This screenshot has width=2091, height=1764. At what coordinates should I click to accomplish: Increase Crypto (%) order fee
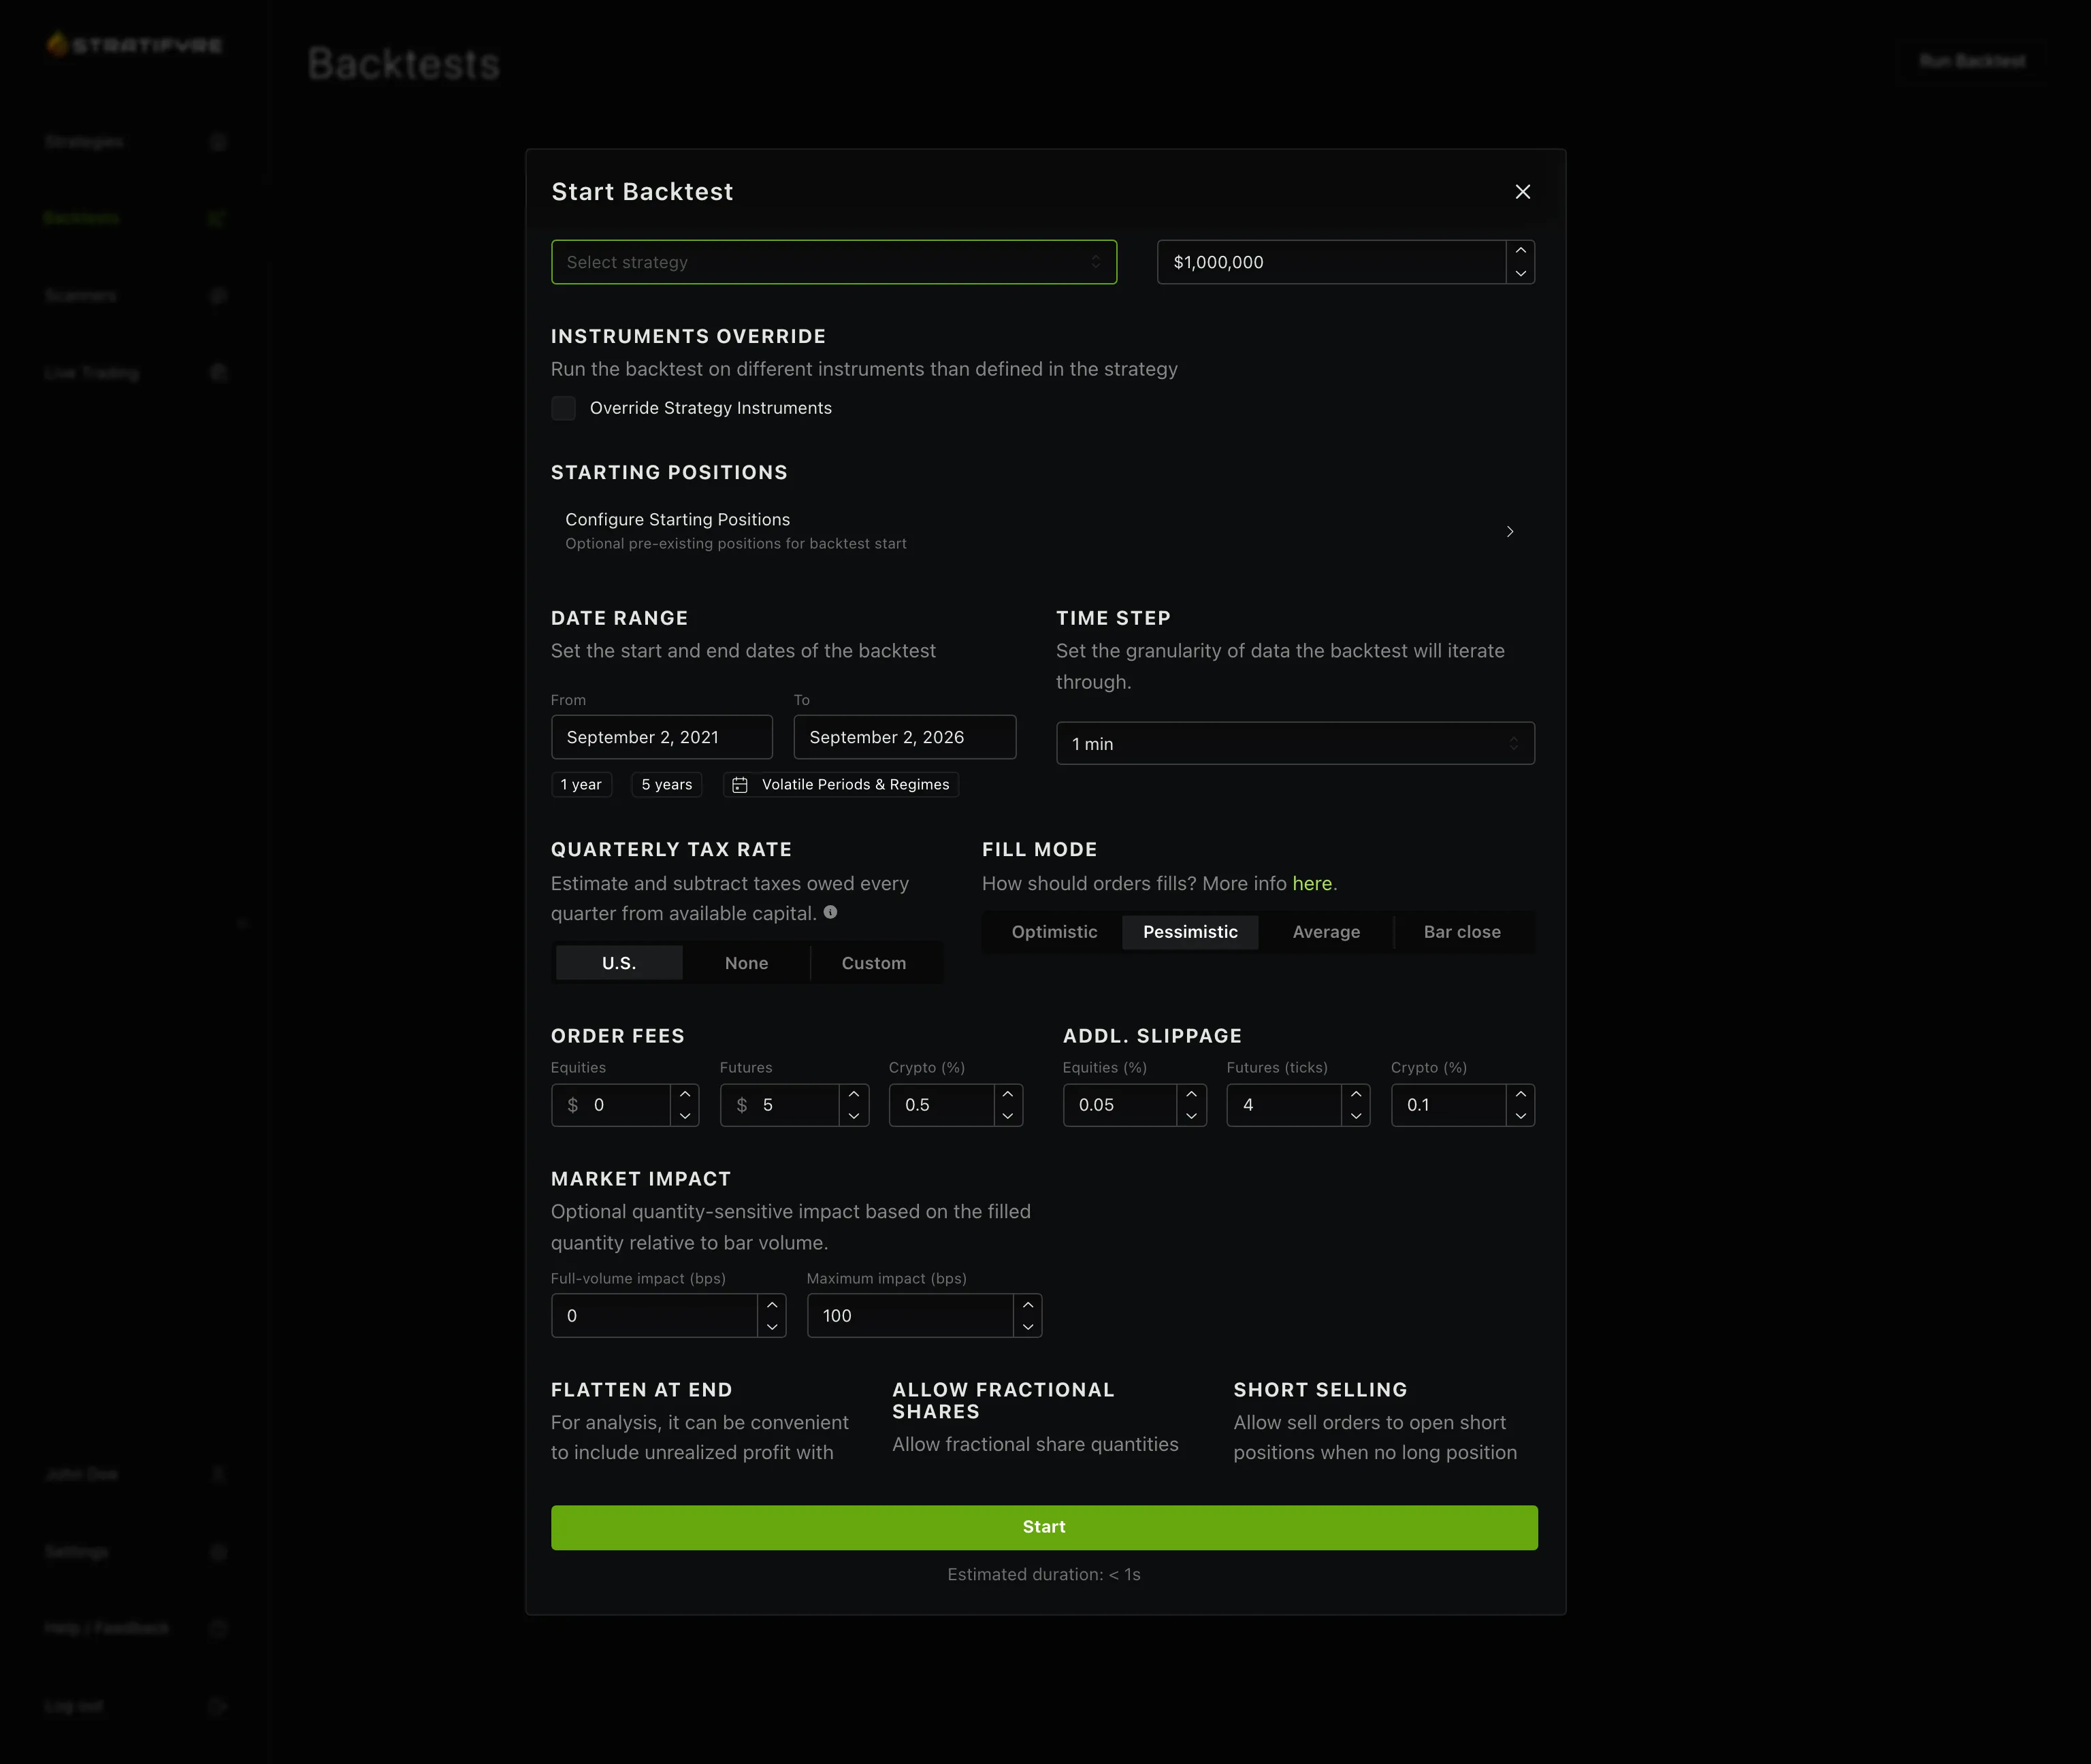pos(1008,1094)
